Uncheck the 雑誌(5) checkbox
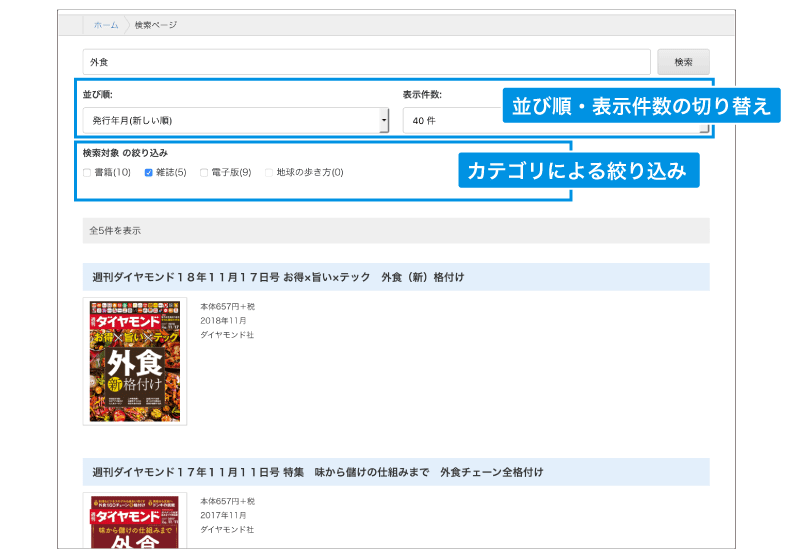This screenshot has width=800, height=553. tap(148, 173)
